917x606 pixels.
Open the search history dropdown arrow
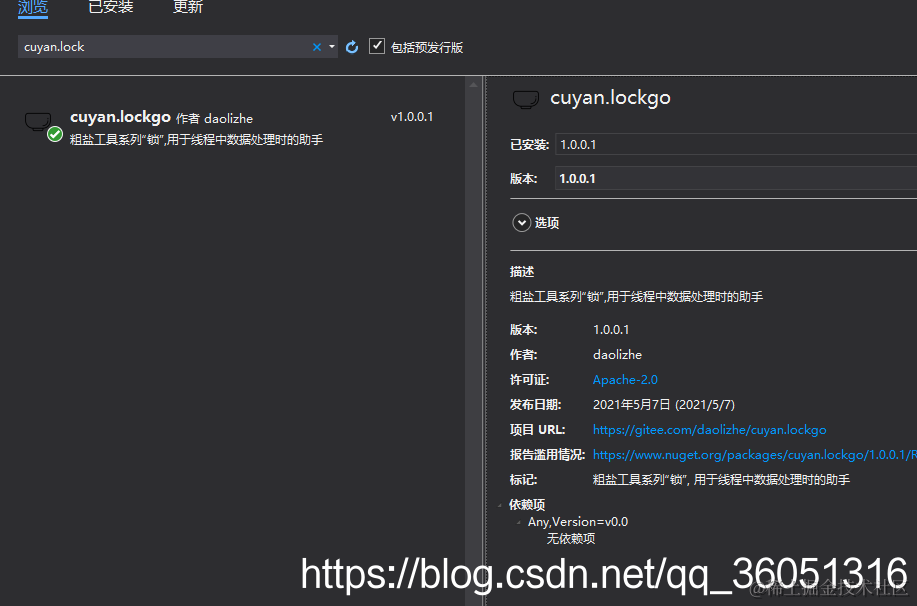(x=332, y=46)
